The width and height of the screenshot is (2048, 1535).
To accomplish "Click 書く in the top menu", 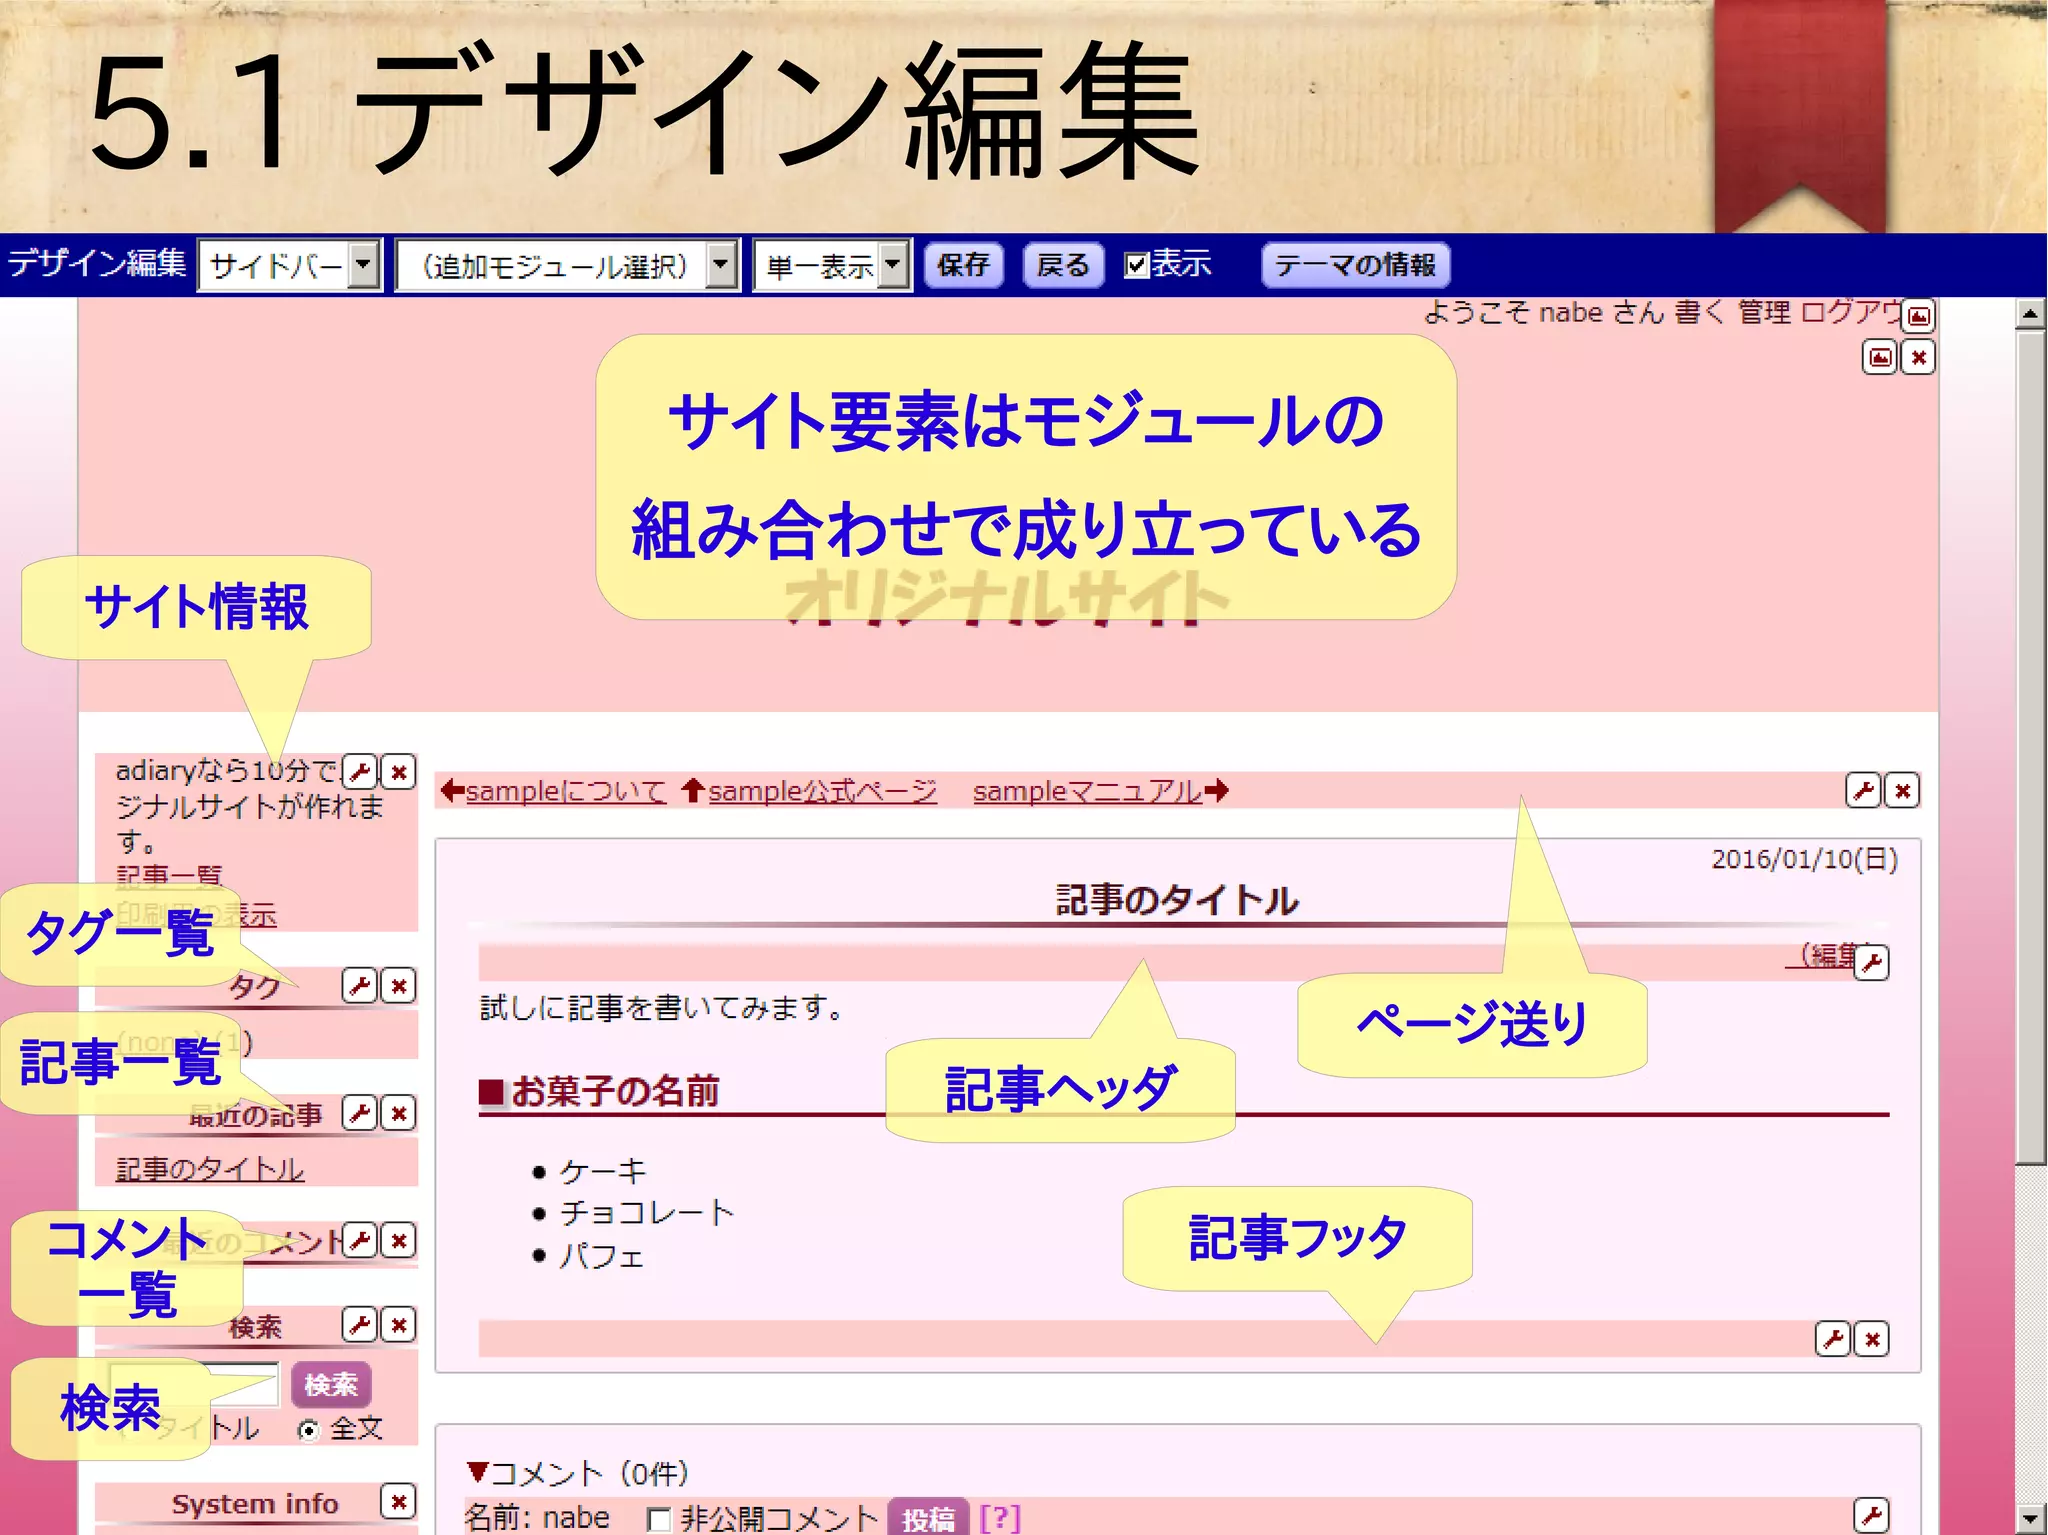I will tap(1700, 312).
